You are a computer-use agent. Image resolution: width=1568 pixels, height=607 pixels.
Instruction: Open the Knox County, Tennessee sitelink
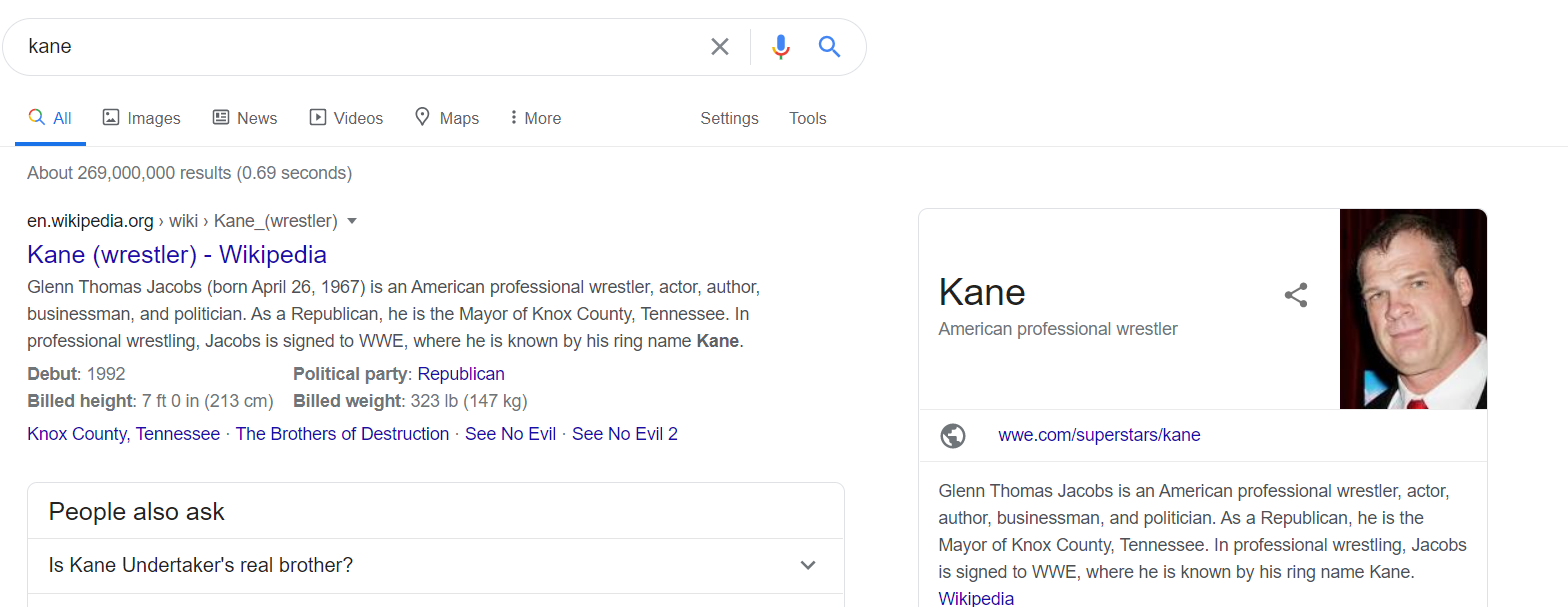tap(123, 434)
